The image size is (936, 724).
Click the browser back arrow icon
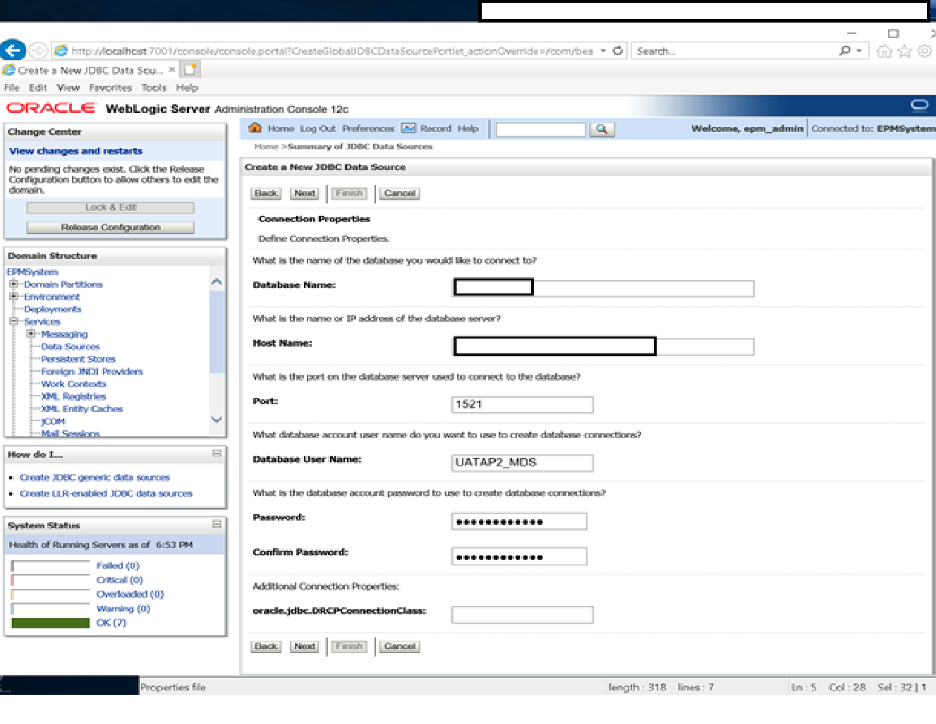(13, 50)
